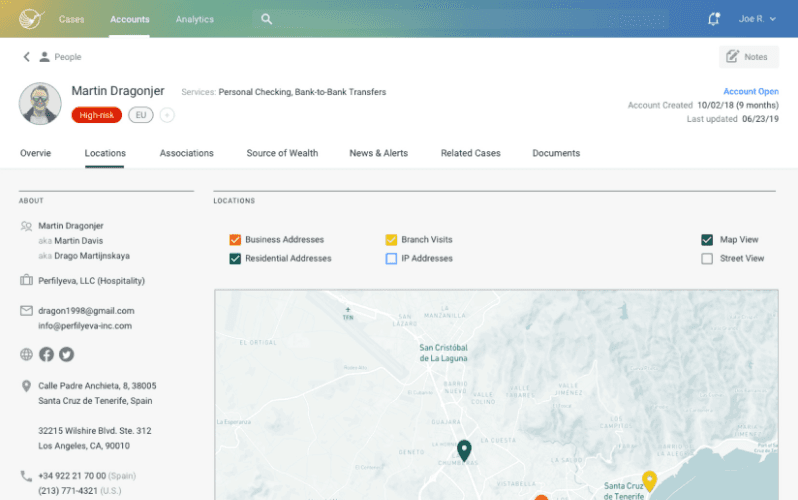798x500 pixels.
Task: Click the Calle Padre Anchieta address
Action: (x=97, y=393)
